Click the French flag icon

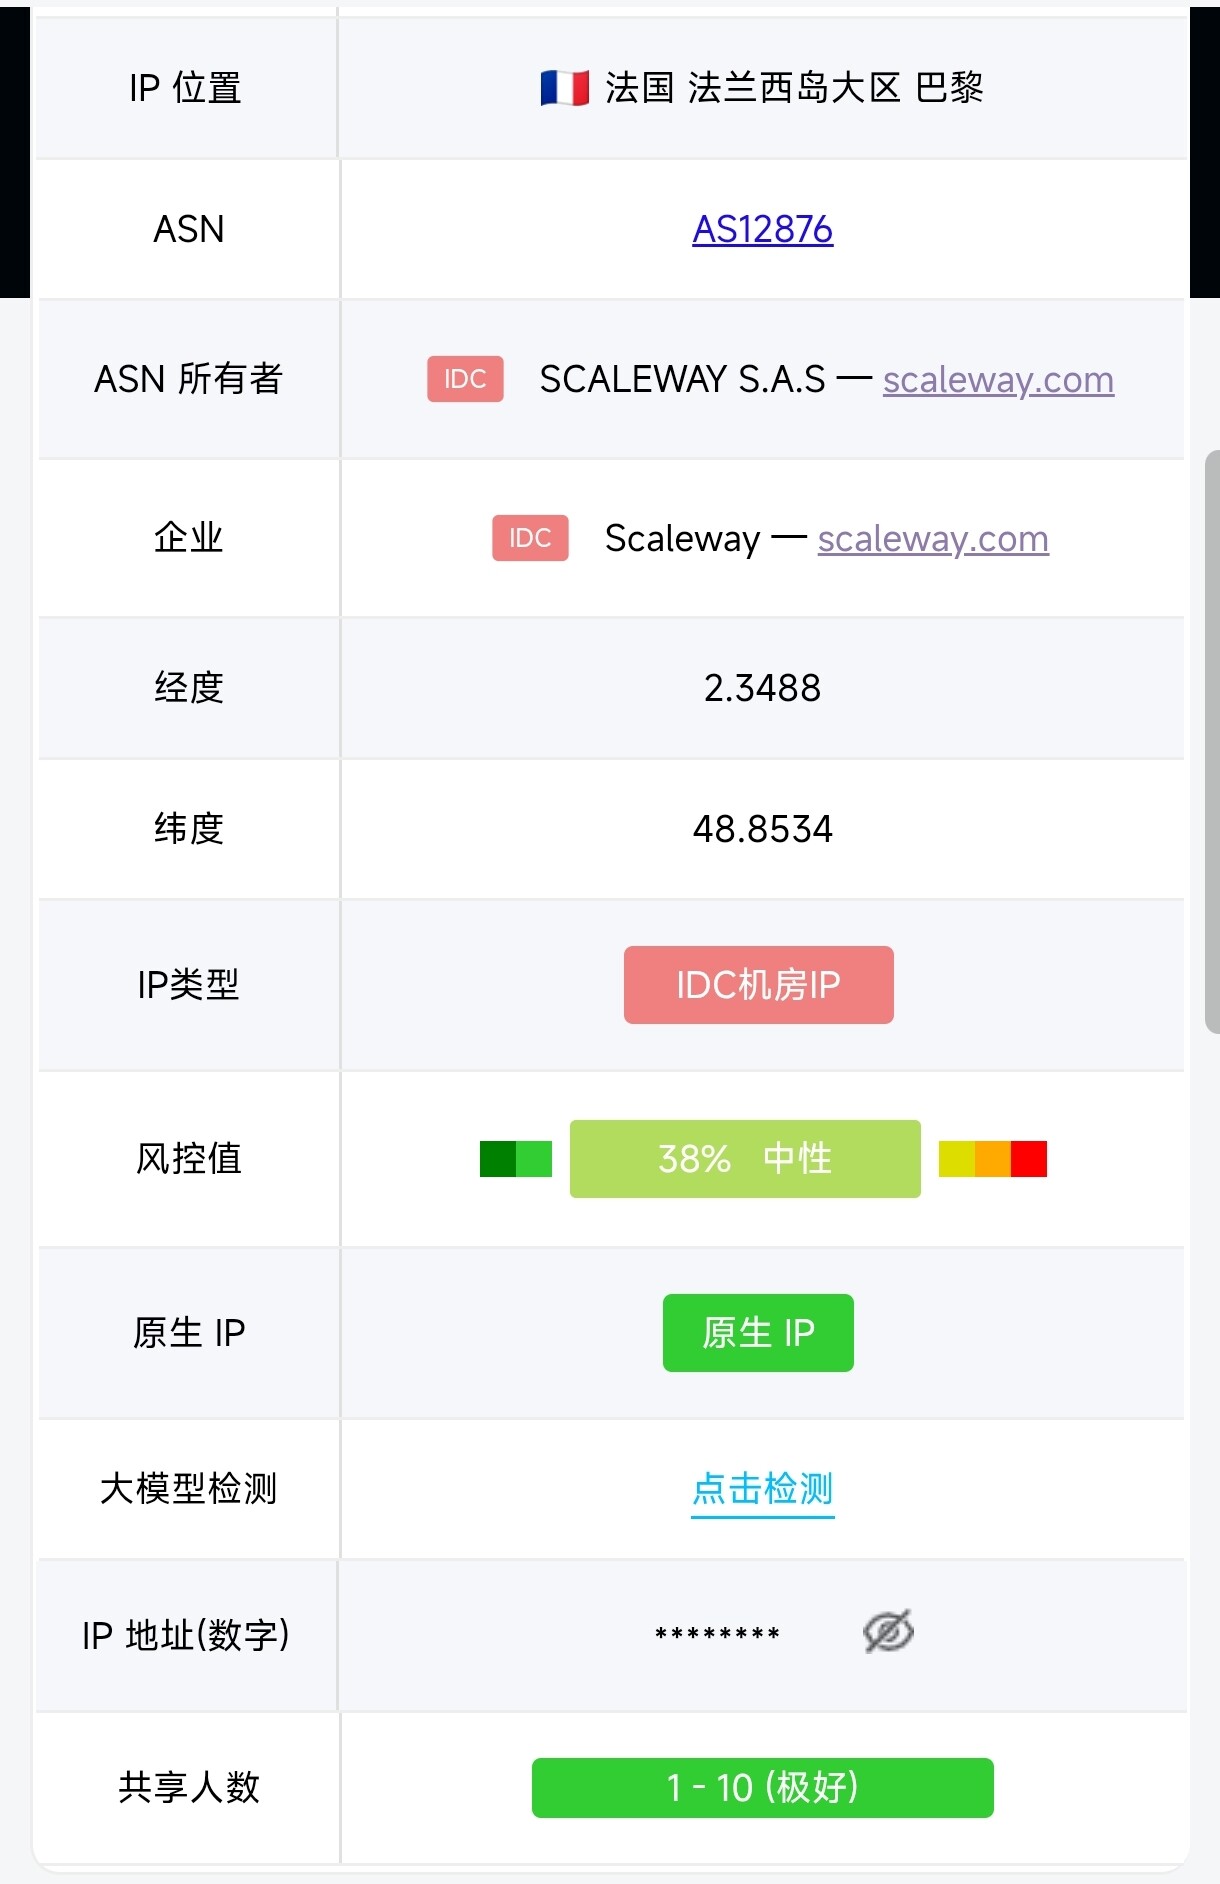coord(564,88)
